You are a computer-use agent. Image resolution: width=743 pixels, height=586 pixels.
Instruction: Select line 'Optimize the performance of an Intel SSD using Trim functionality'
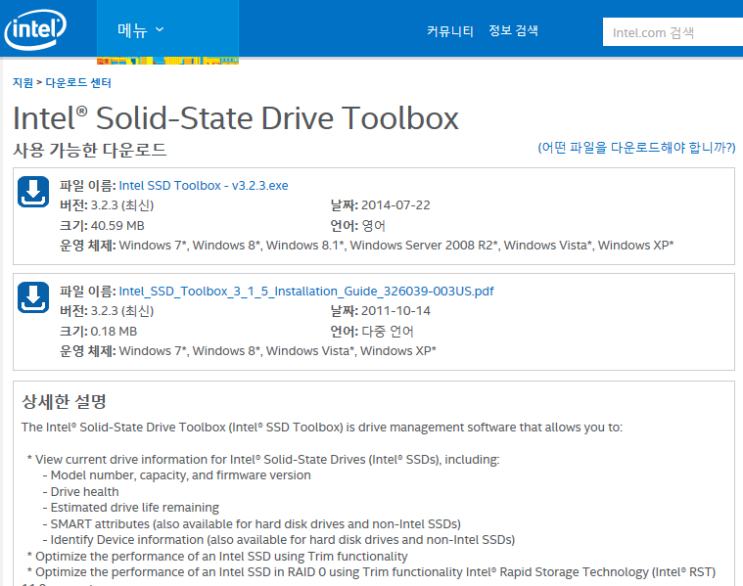(217, 556)
